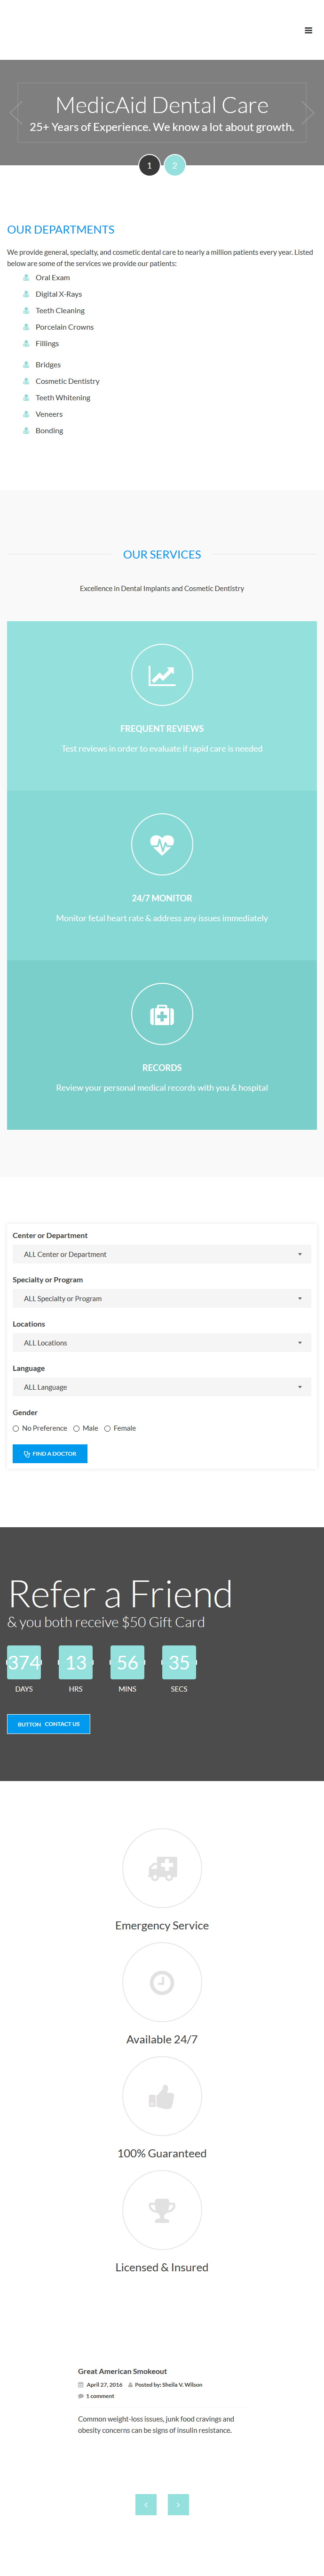Click the Licensed & Insured trophy icon
This screenshot has height=2576, width=324.
162,2210
